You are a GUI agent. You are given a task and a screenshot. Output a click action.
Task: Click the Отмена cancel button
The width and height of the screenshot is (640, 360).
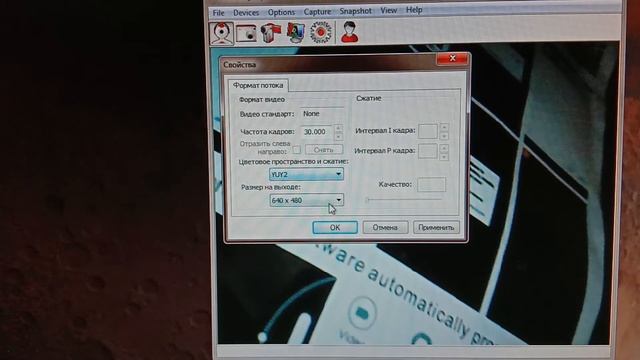tap(385, 227)
